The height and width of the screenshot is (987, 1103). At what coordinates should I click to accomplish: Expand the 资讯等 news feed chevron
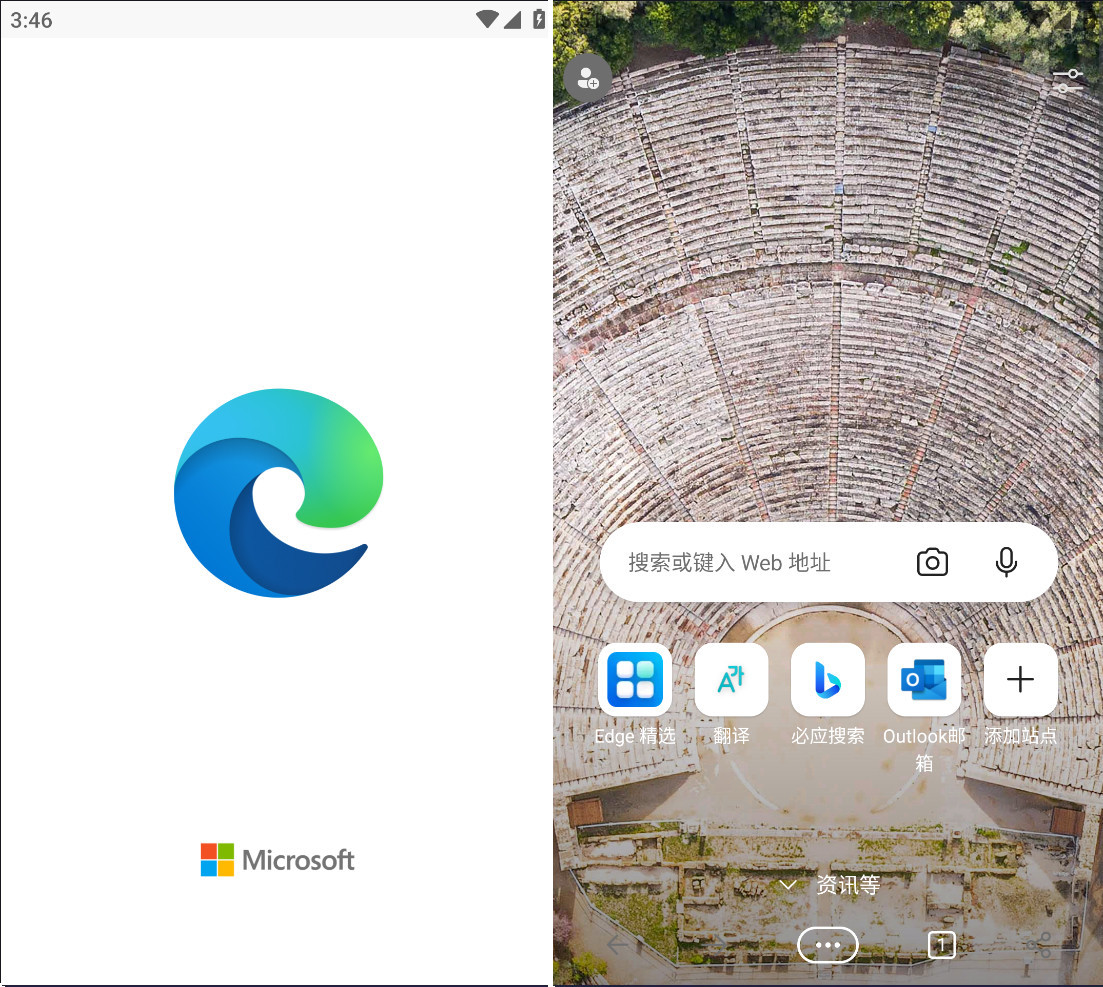[x=788, y=885]
